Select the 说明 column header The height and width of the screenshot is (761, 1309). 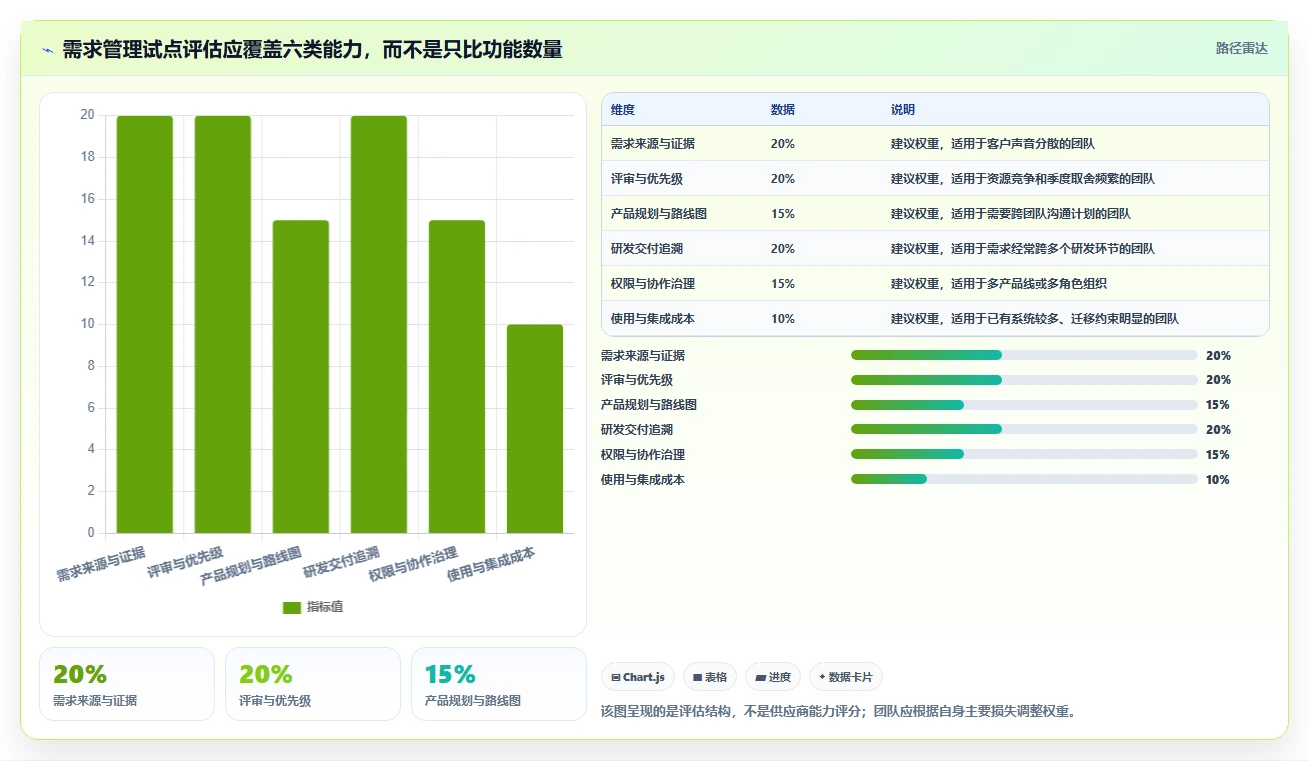pos(903,110)
